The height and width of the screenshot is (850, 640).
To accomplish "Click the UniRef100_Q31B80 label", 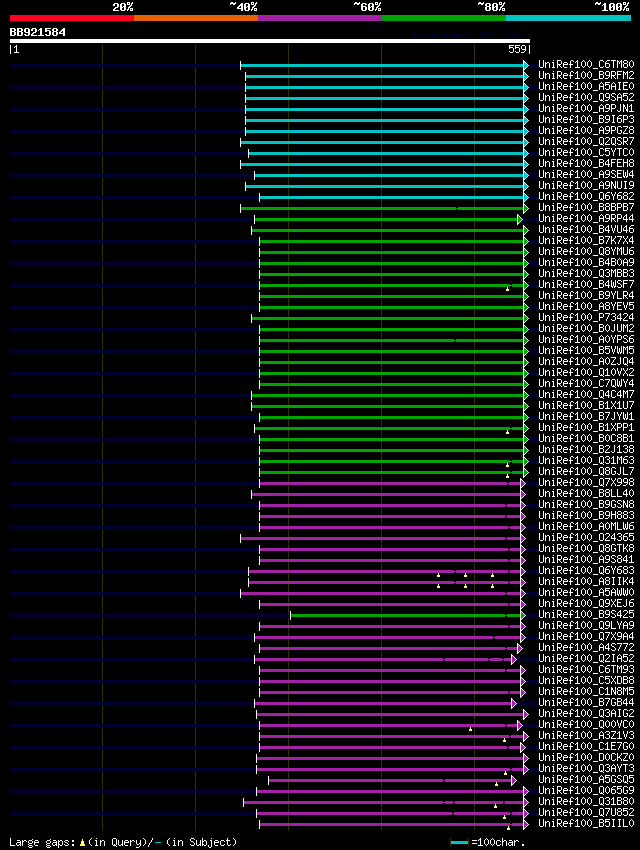I will 586,802.
